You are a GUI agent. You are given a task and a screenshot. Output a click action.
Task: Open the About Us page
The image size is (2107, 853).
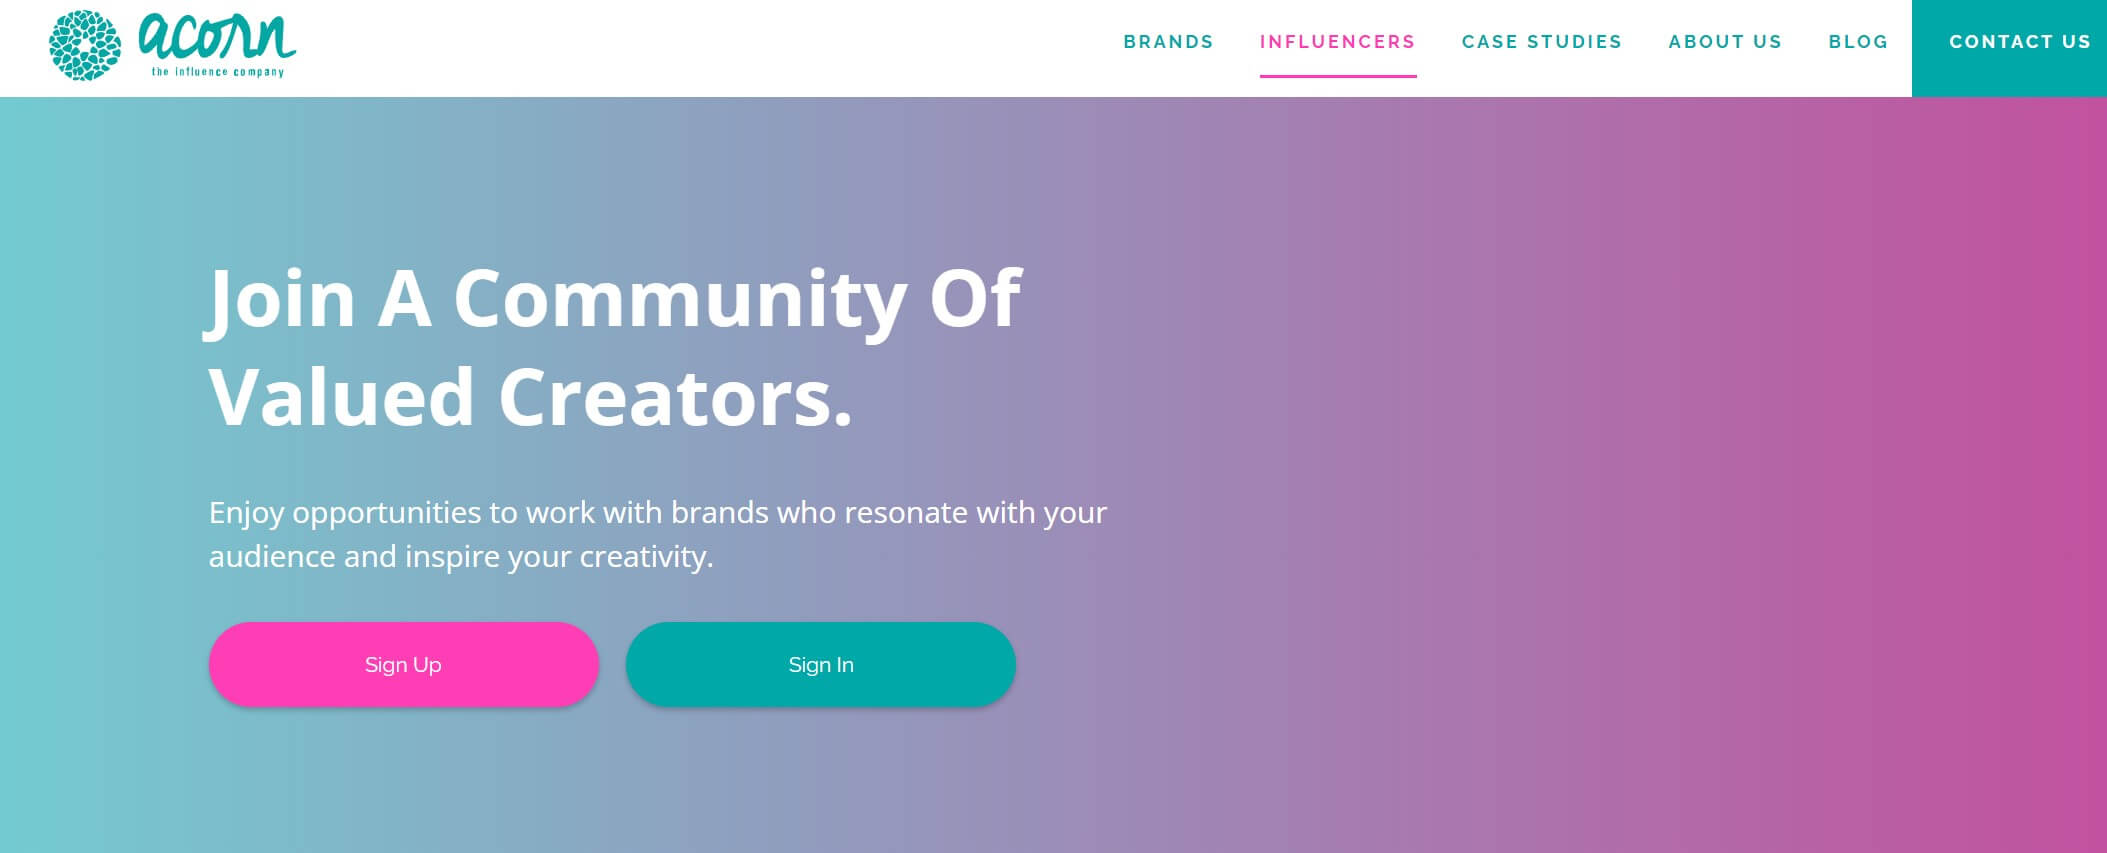click(1724, 42)
